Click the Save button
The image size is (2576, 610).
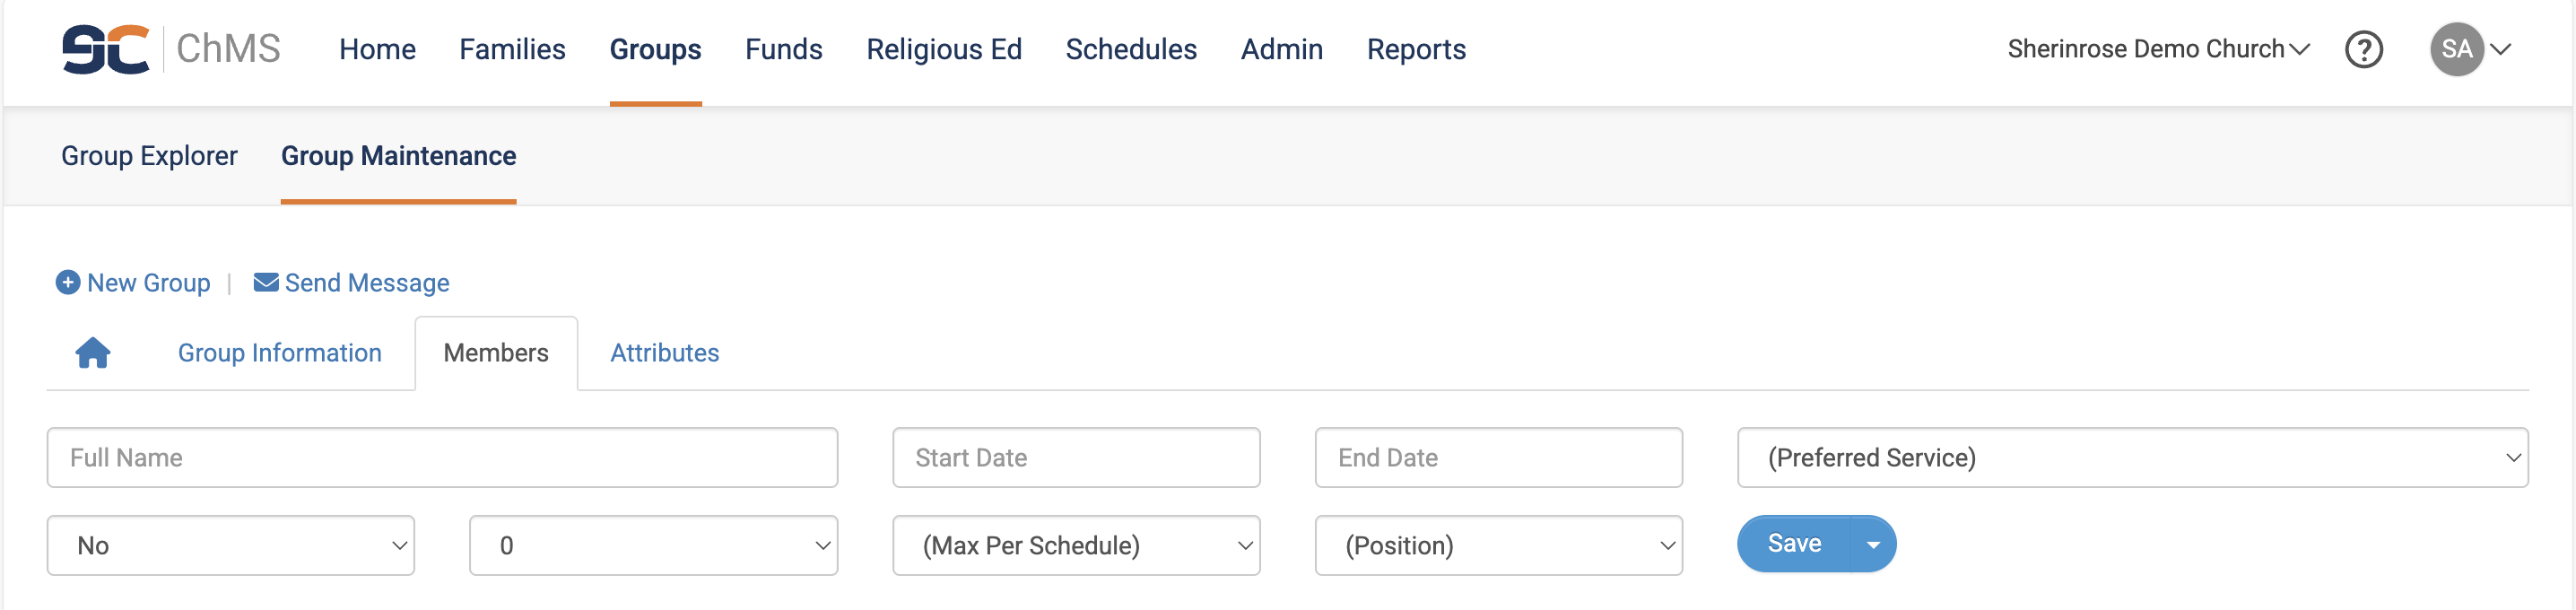[x=1794, y=544]
